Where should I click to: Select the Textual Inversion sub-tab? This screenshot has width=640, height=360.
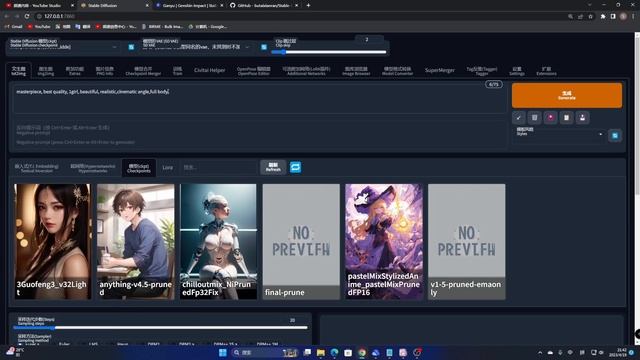point(37,168)
